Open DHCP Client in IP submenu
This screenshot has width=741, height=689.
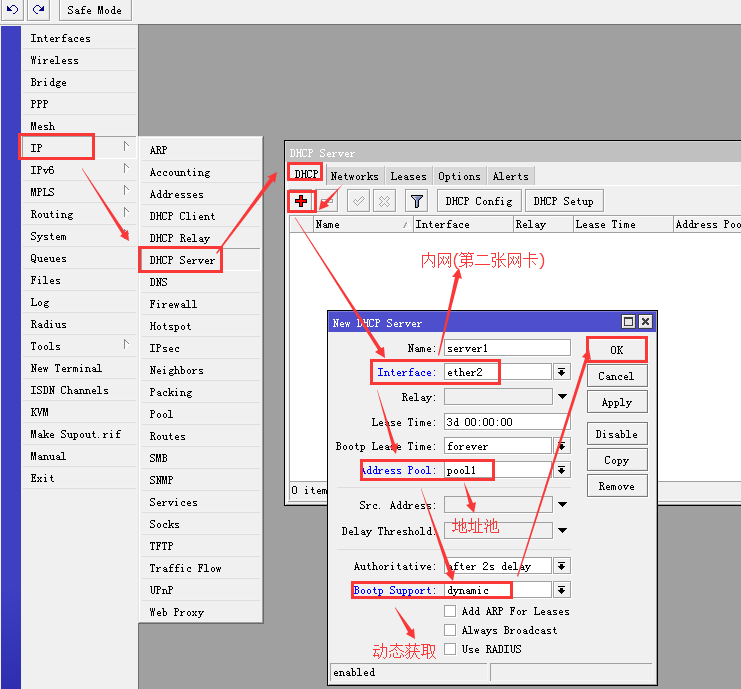pyautogui.click(x=201, y=216)
